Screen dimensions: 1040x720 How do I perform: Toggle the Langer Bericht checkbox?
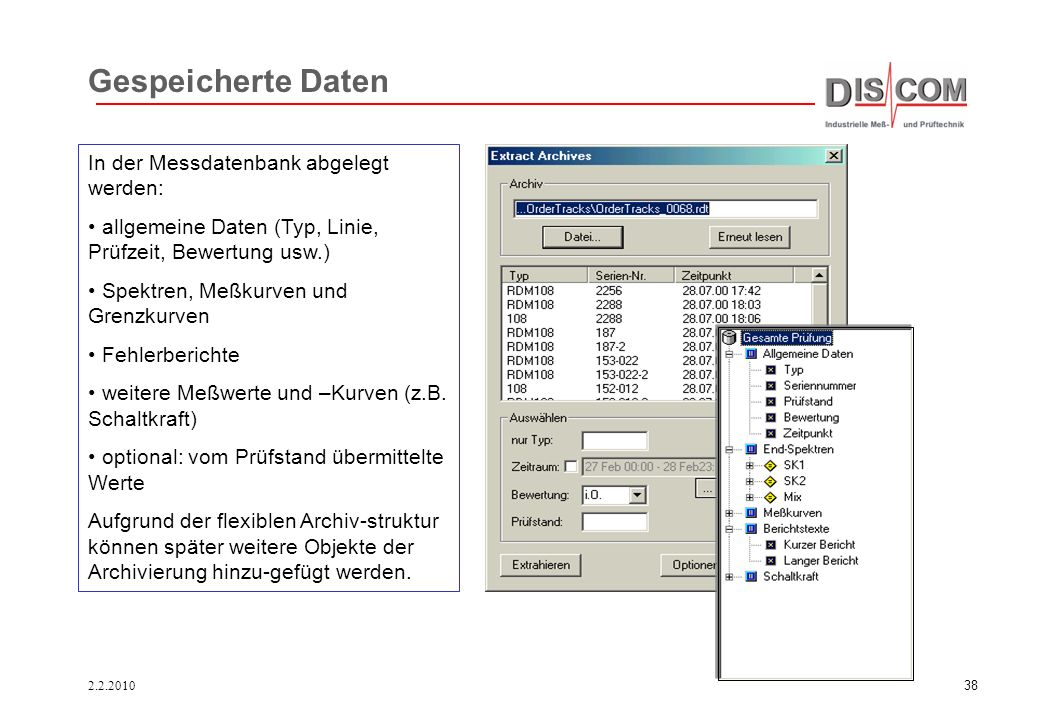pos(771,561)
